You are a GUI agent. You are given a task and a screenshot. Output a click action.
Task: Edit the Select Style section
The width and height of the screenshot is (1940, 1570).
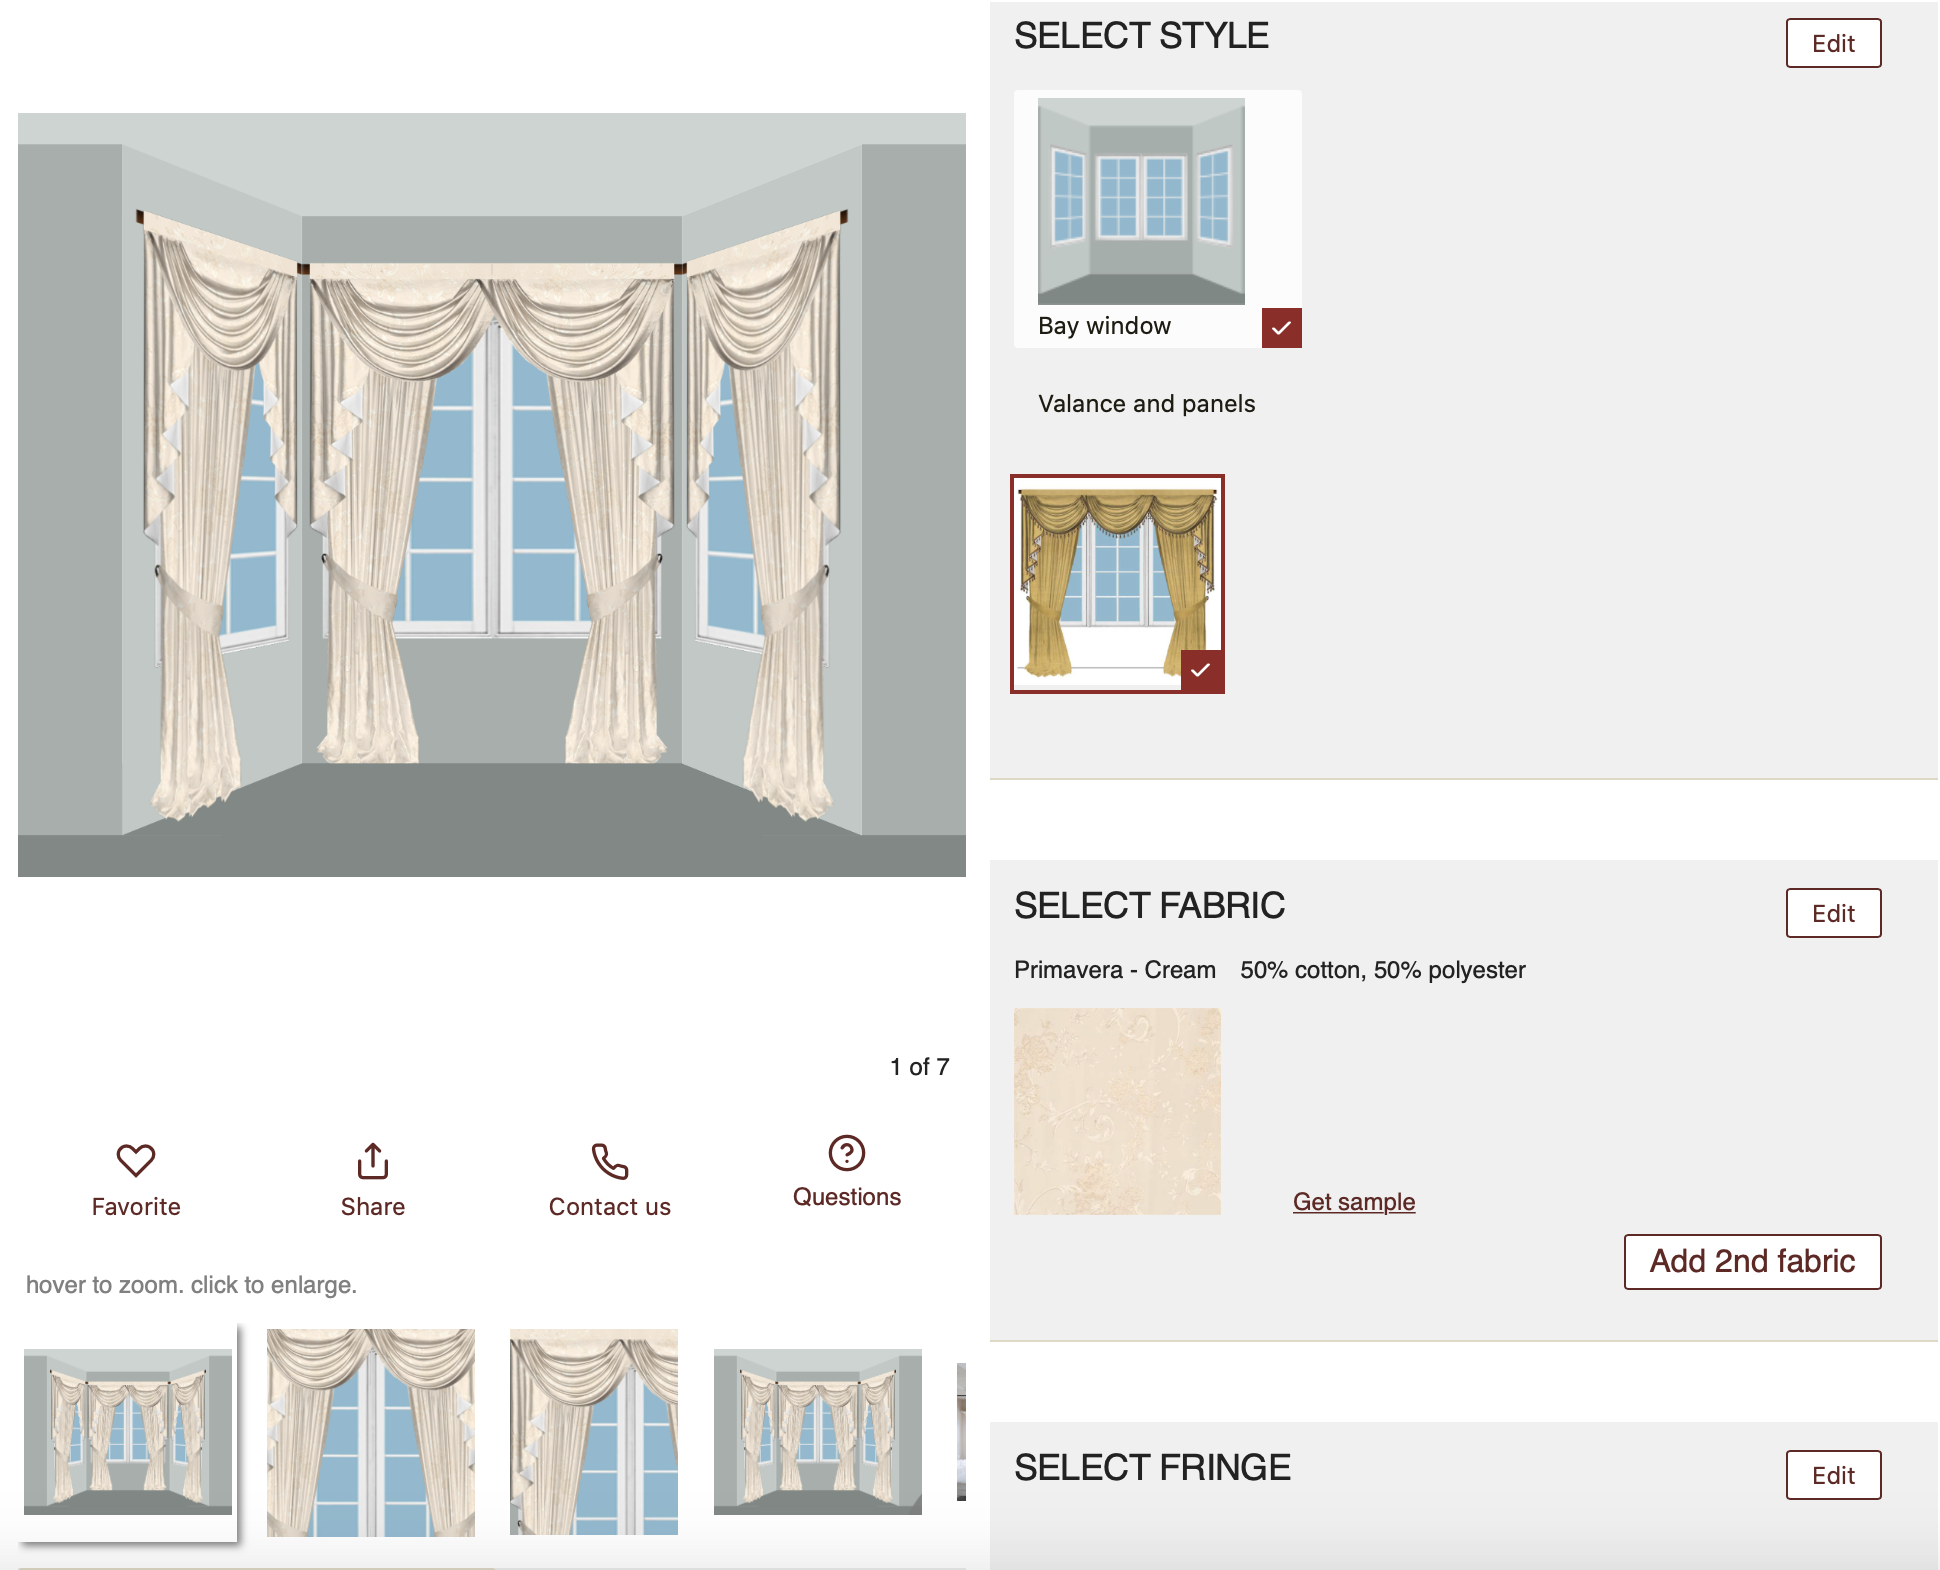1832,43
